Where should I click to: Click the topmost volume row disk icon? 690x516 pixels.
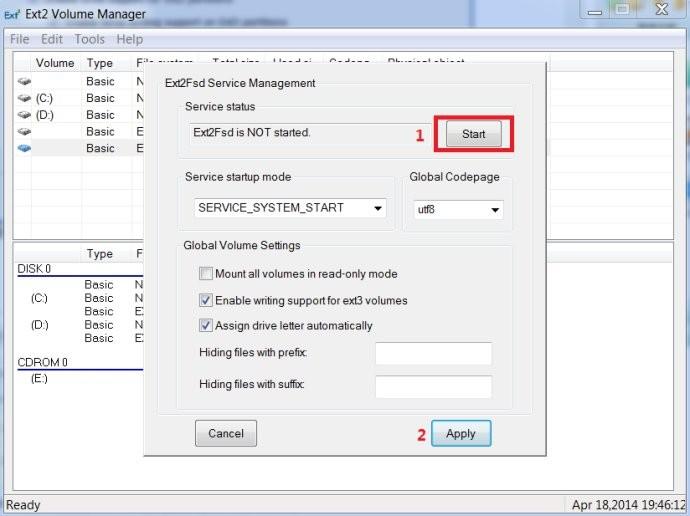pyautogui.click(x=24, y=81)
